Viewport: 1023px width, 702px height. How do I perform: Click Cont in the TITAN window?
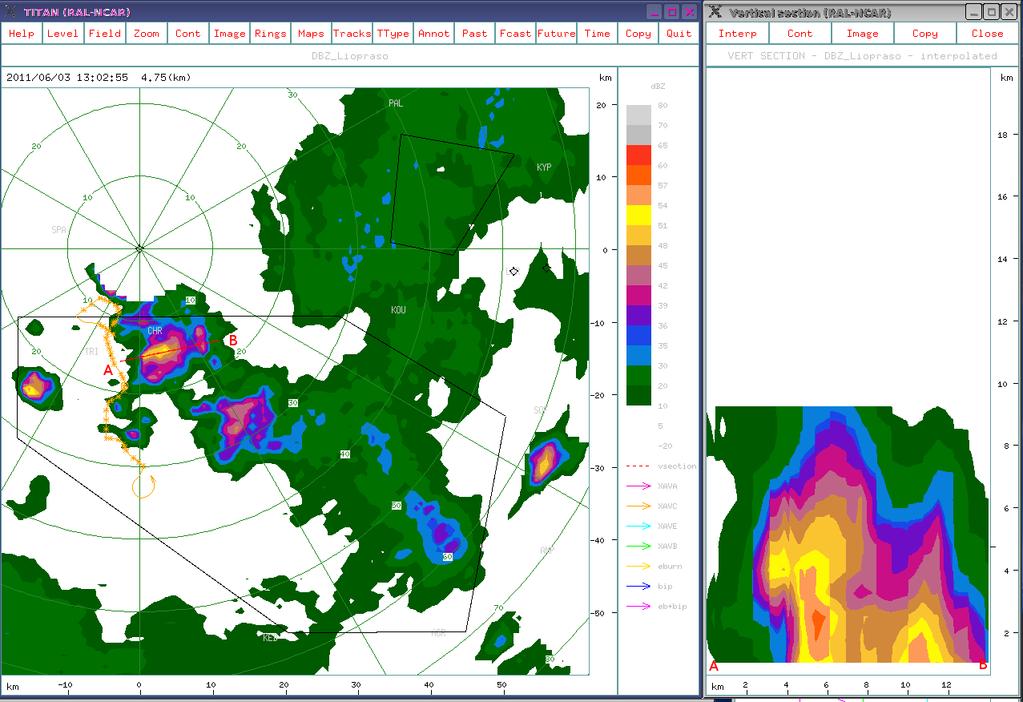(x=187, y=33)
